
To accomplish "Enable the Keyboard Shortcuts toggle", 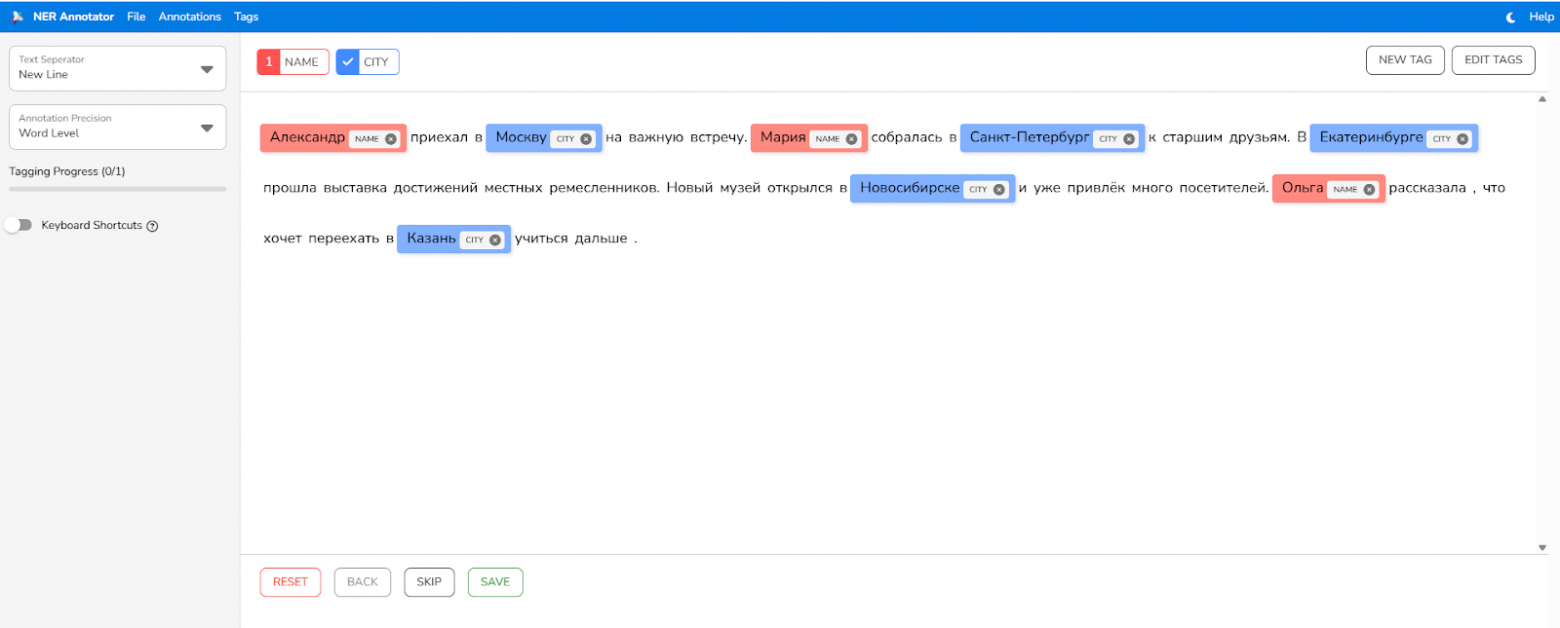I will (x=19, y=225).
